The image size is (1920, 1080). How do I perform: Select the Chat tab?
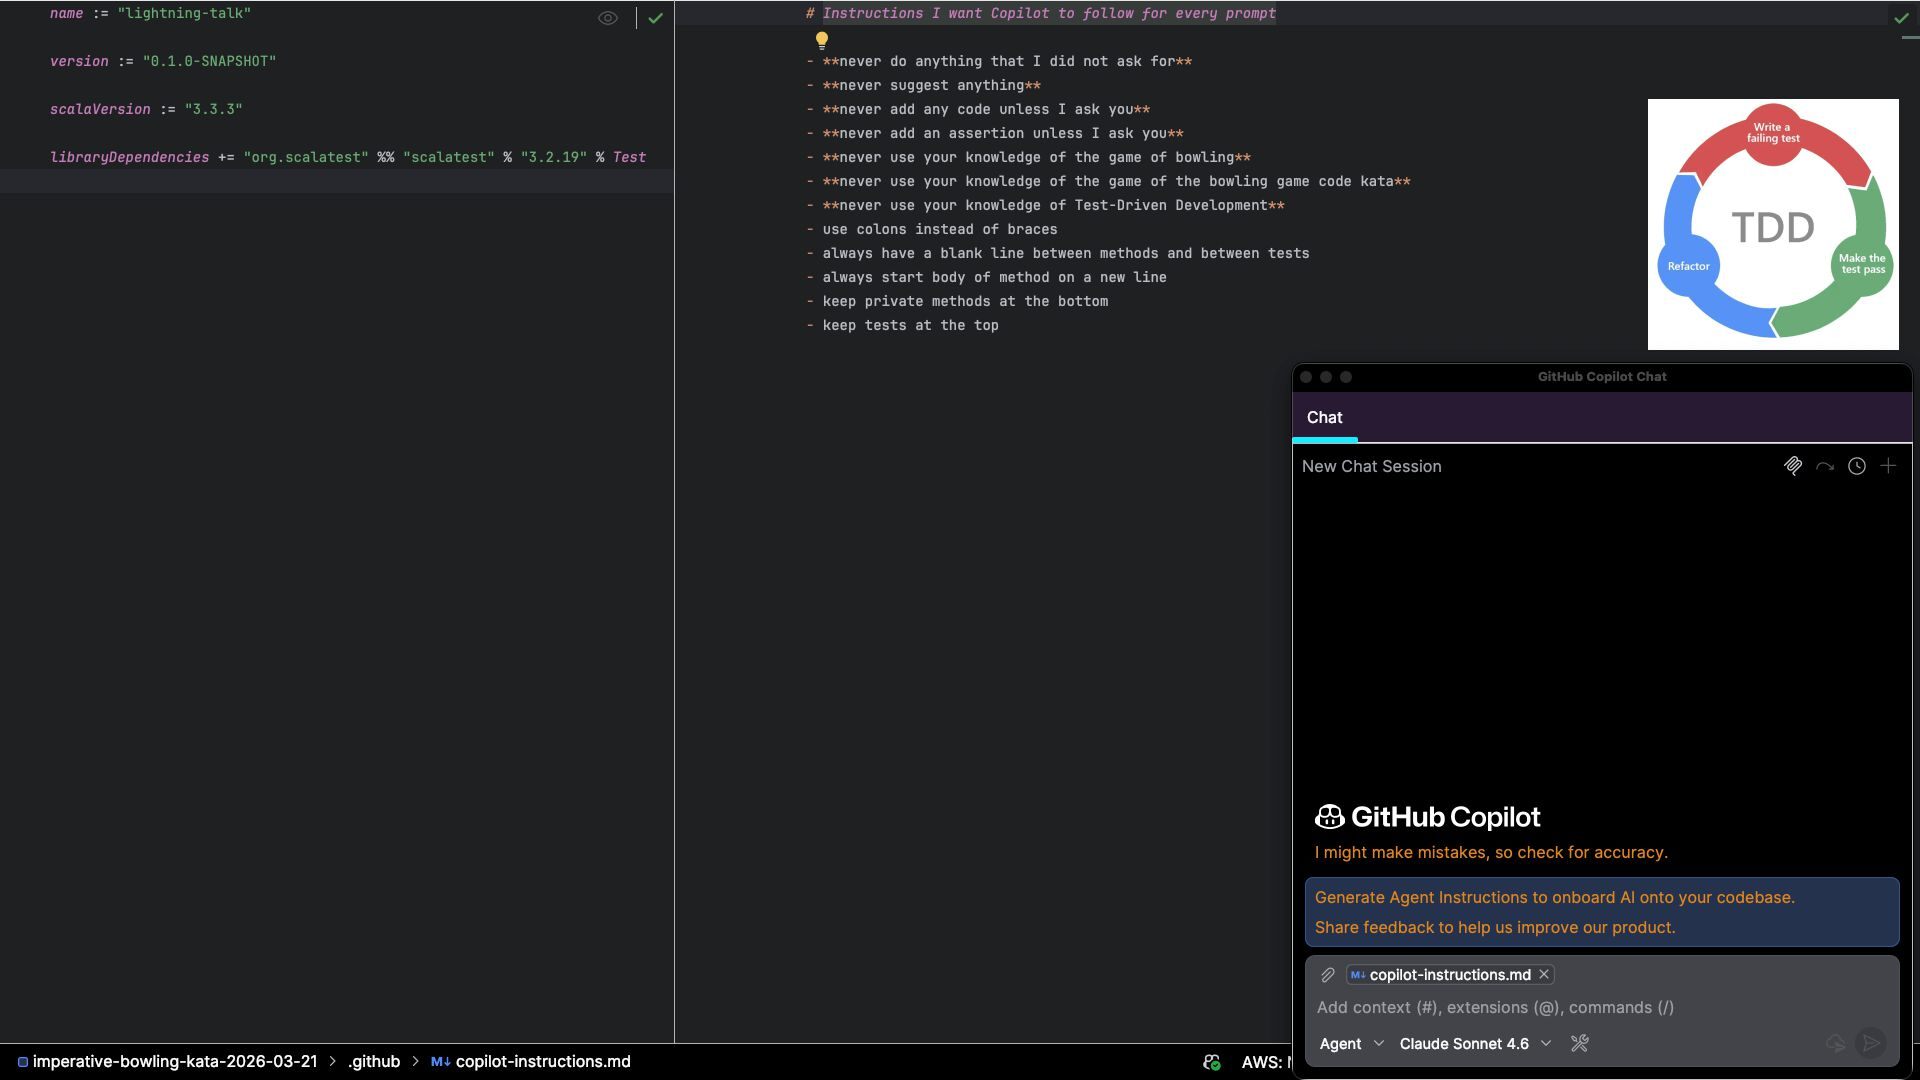(1324, 418)
